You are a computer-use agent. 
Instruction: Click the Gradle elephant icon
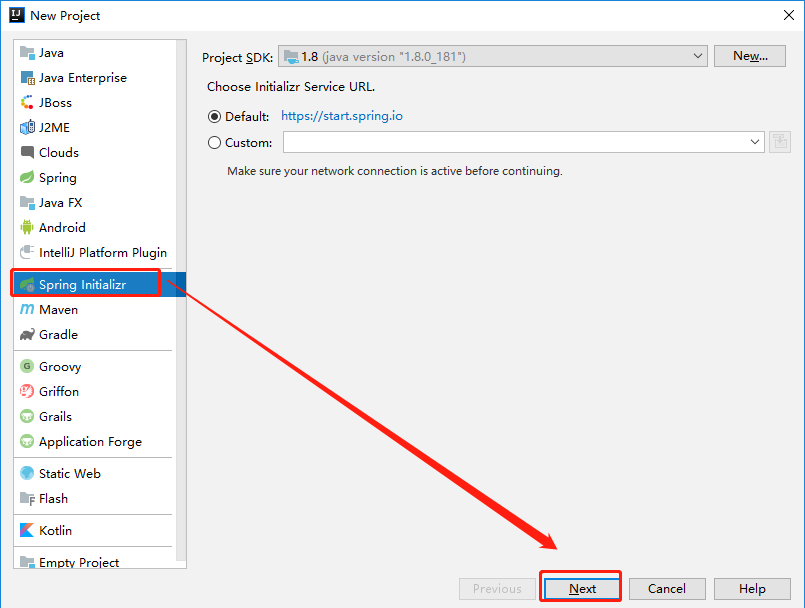pos(27,334)
